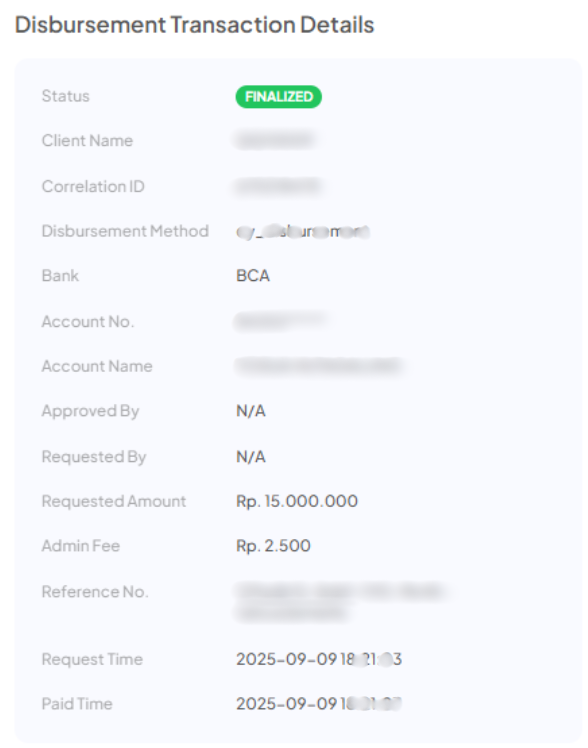Viewport: 588px width, 748px height.
Task: Select the Rp. 15.000.000 requested amount
Action: tap(297, 501)
